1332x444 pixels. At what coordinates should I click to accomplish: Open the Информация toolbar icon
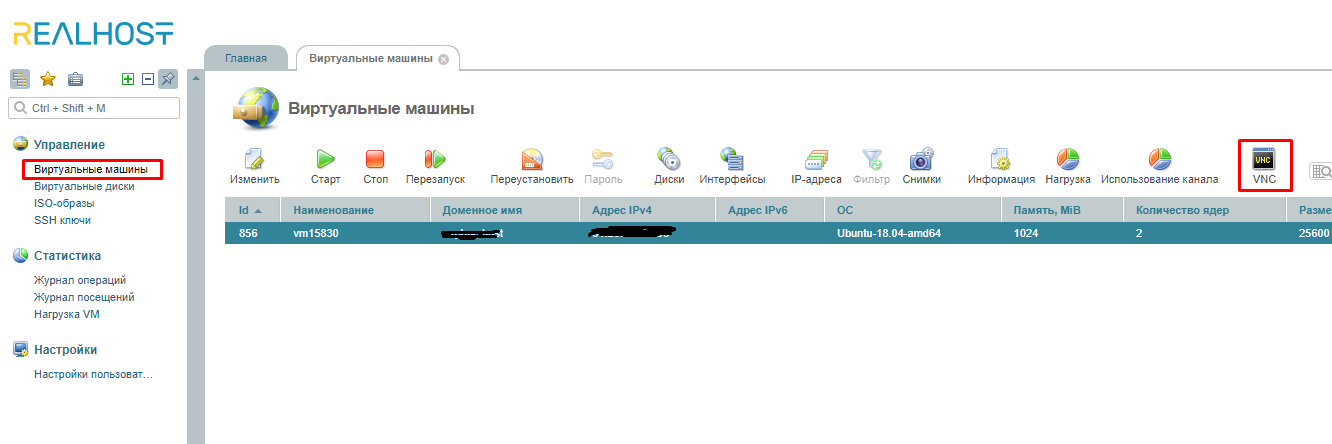(1000, 159)
